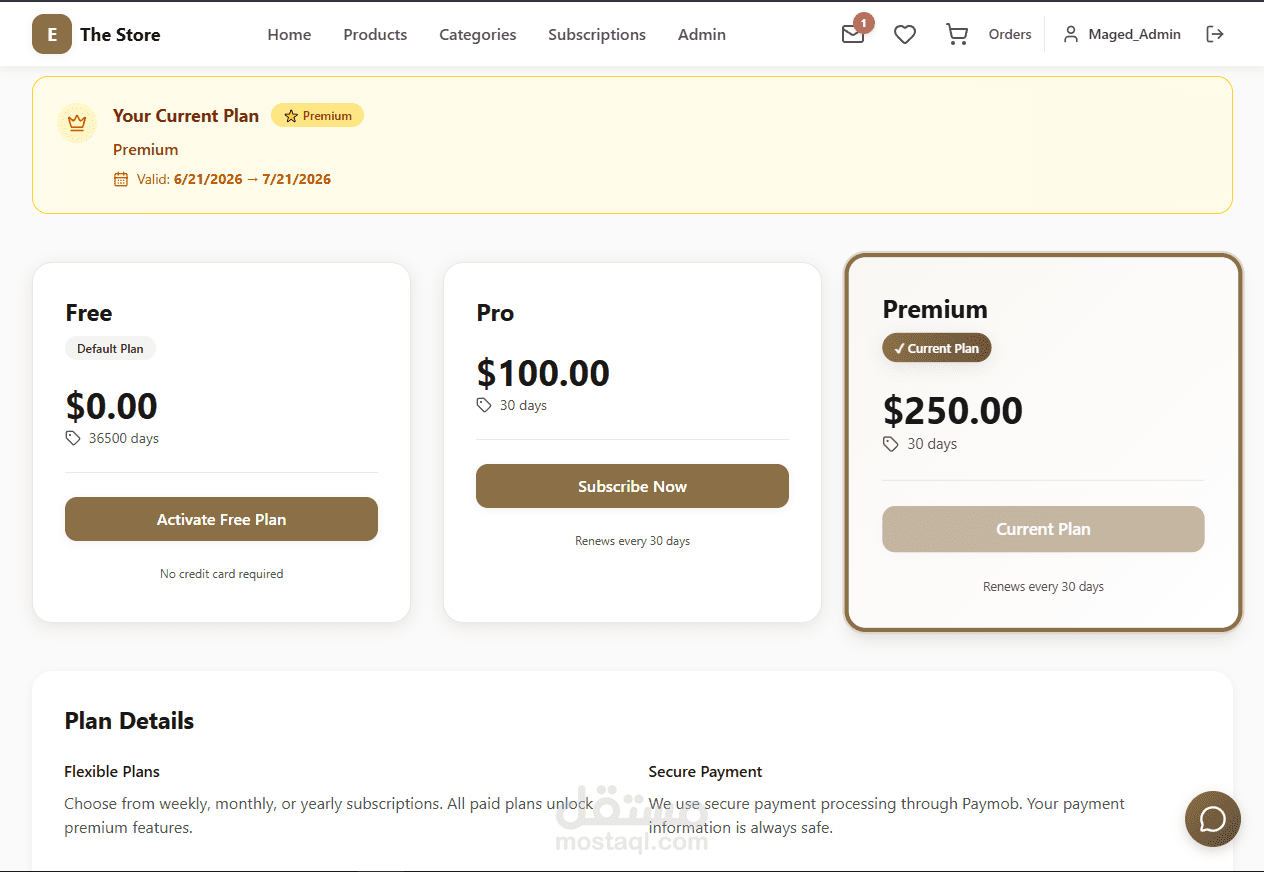This screenshot has width=1264, height=872.
Task: Go to the Home nav item
Action: 289,34
